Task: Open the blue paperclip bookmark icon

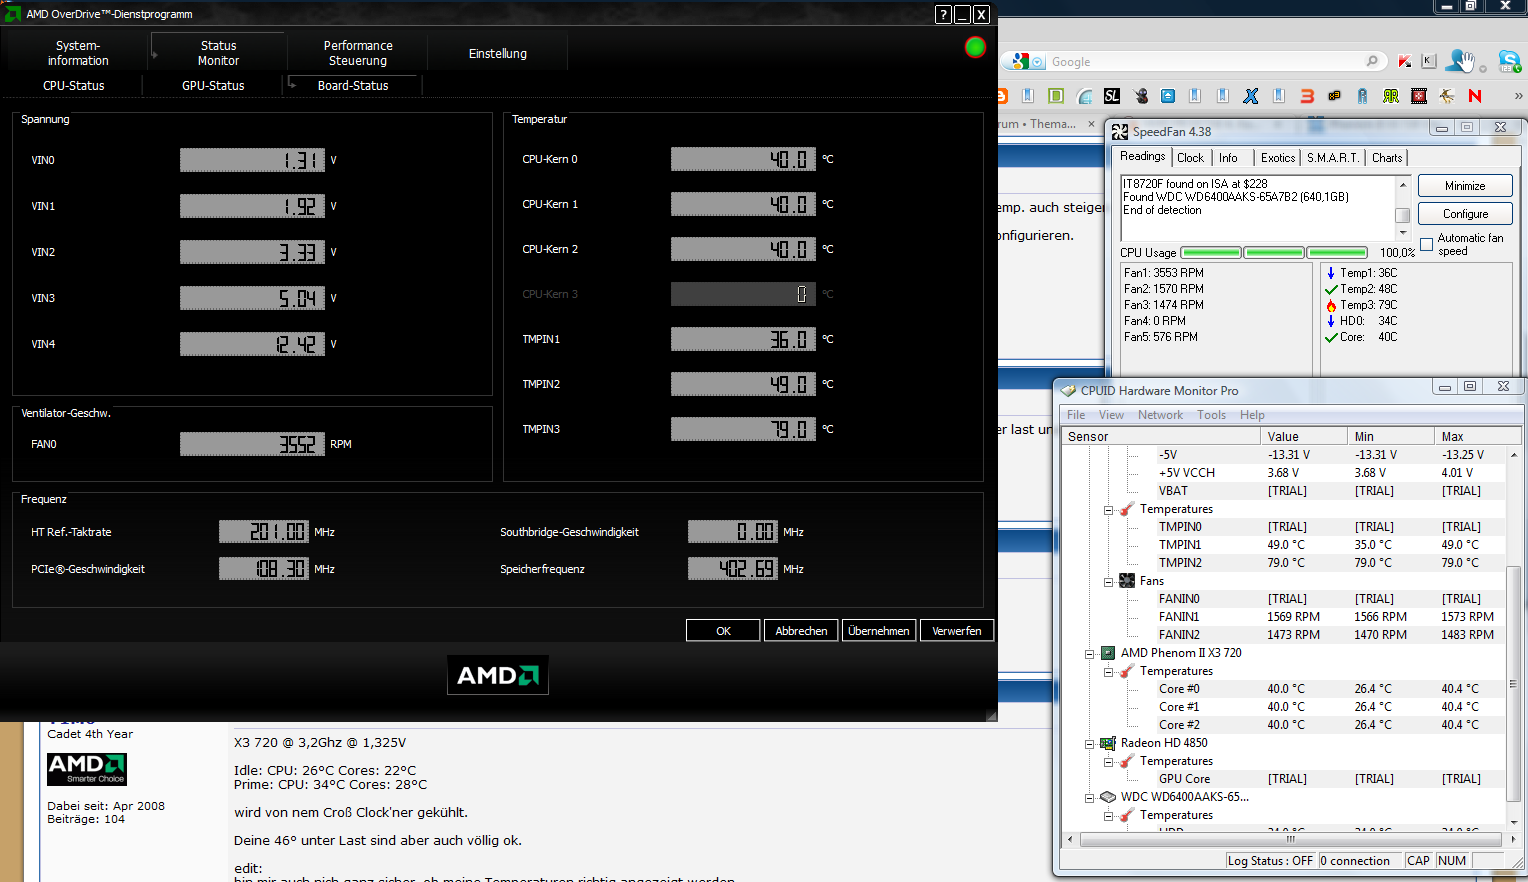Action: tap(1362, 96)
